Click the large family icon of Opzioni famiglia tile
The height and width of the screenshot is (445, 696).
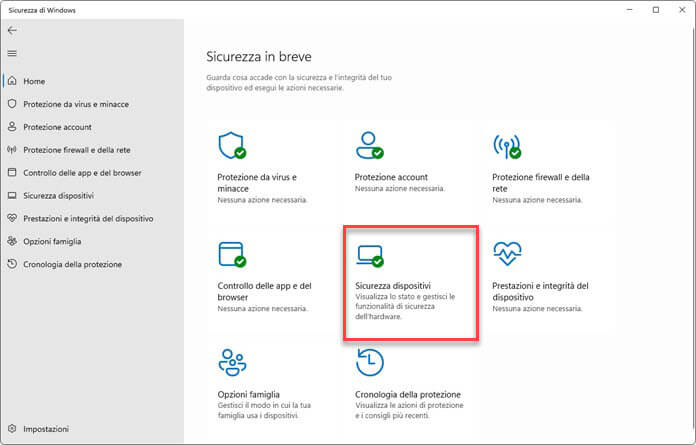(x=232, y=362)
